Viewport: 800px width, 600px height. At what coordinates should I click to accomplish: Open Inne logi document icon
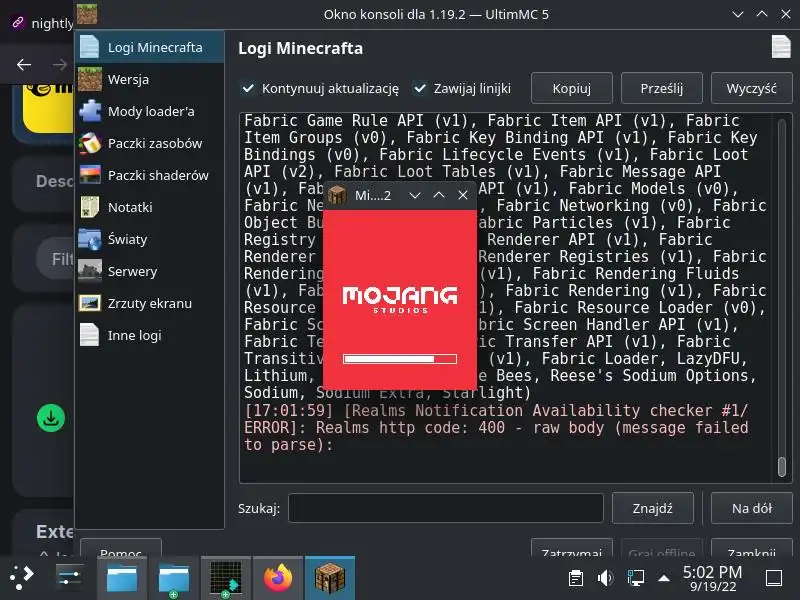(x=90, y=335)
